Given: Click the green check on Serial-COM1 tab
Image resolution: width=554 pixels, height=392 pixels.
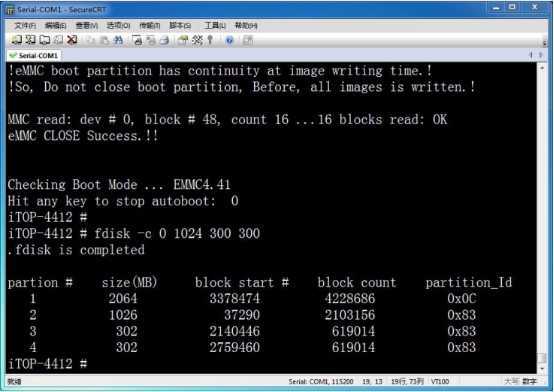Looking at the screenshot, I should click(x=13, y=55).
